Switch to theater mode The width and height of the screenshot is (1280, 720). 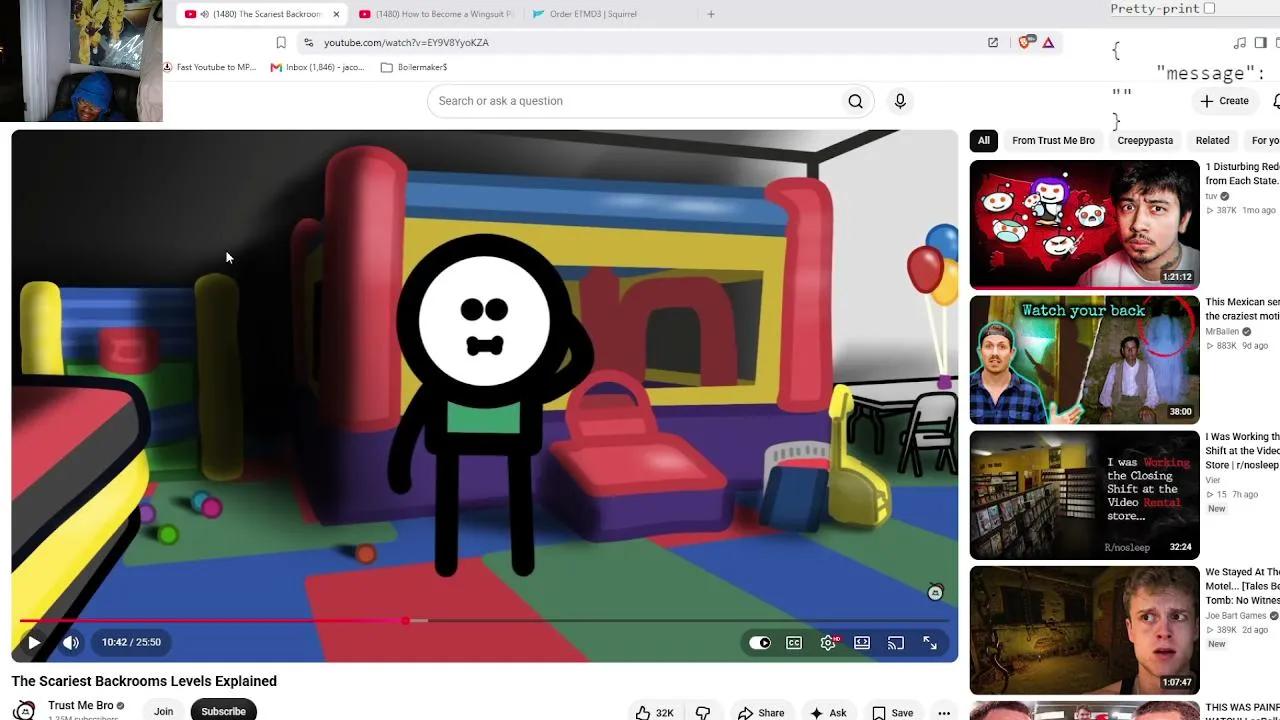[x=862, y=643]
